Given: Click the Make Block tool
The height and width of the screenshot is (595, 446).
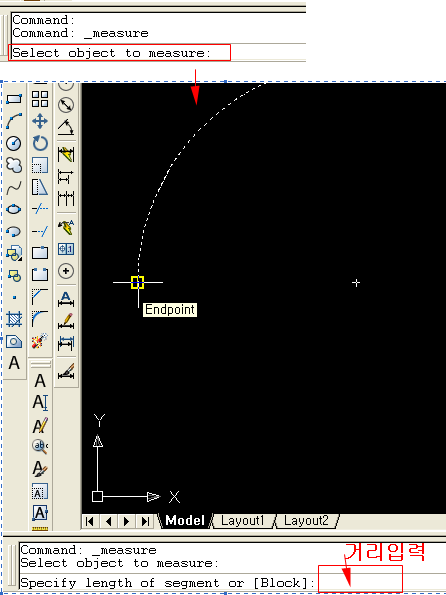Looking at the screenshot, I should tap(14, 275).
